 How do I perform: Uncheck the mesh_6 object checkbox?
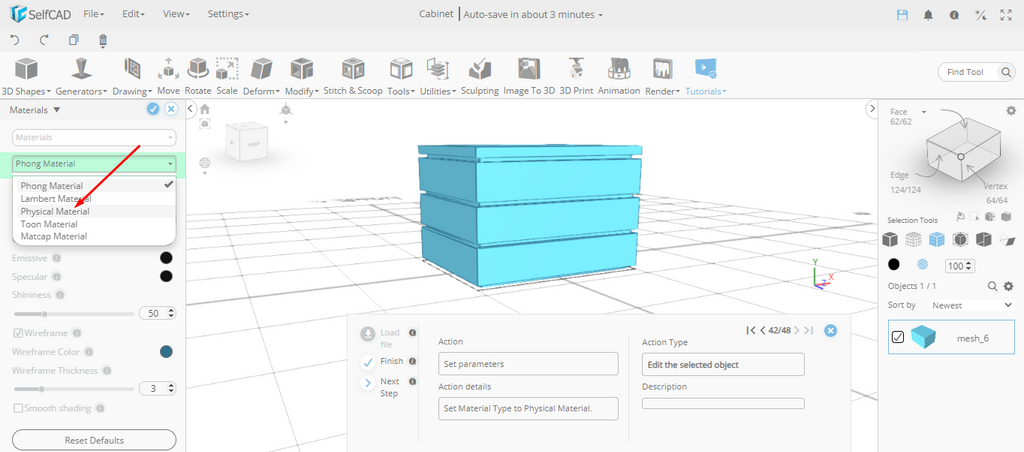click(x=898, y=337)
